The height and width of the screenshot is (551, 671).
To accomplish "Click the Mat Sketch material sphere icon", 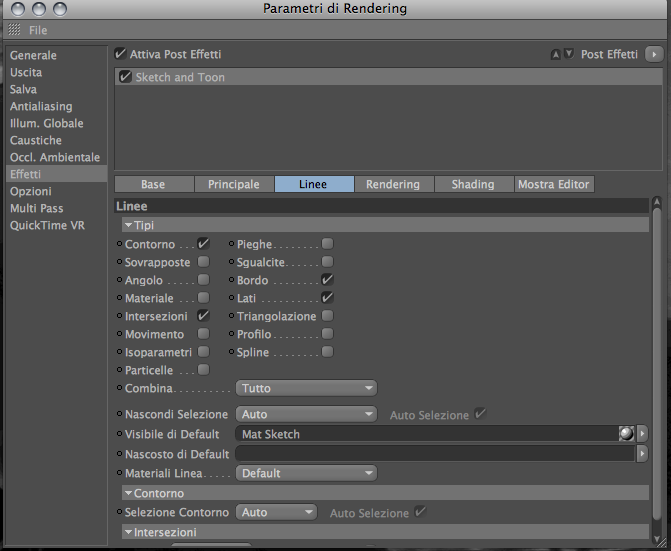I will (x=626, y=433).
